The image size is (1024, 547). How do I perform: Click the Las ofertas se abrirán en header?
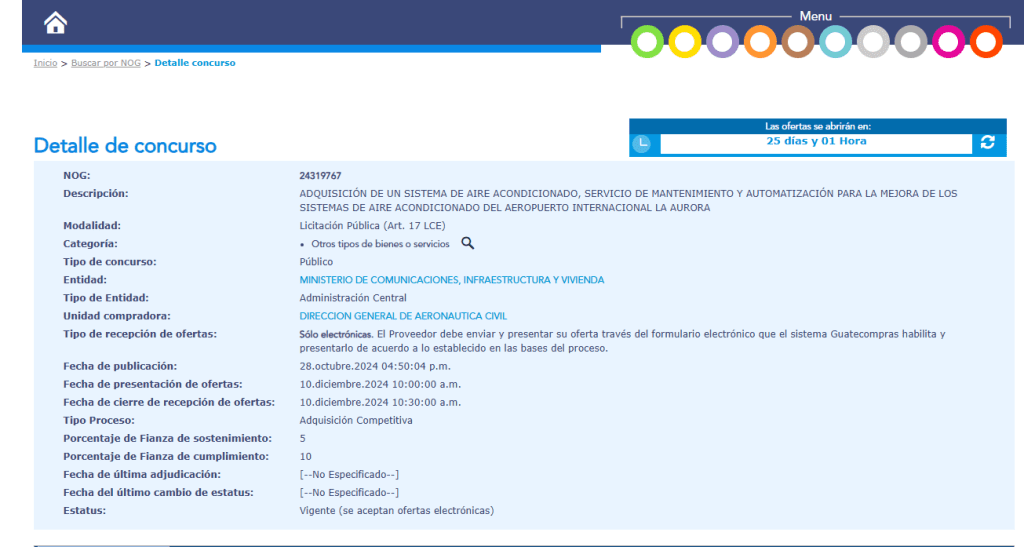click(x=818, y=127)
